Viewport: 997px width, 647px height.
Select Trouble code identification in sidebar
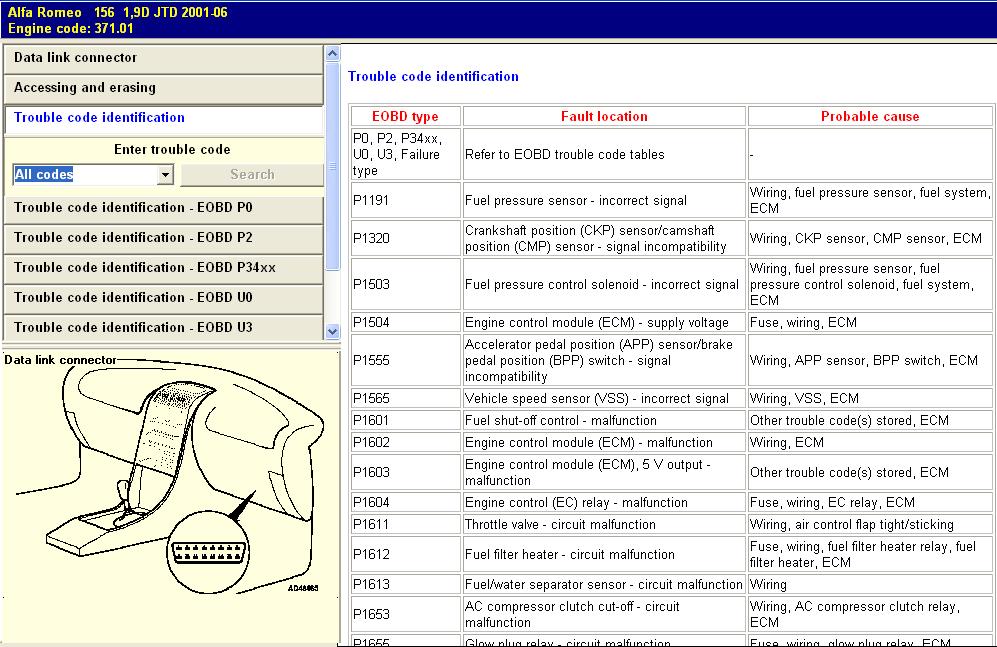(163, 118)
